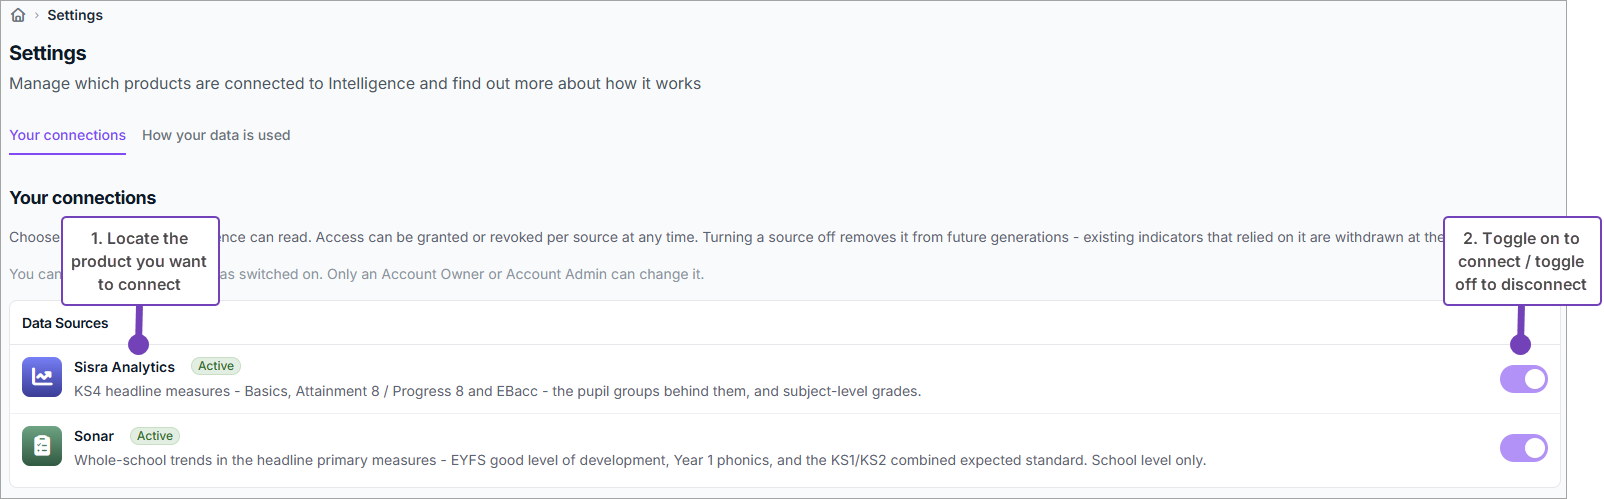Select the Your connections tab
Screen dimensions: 1604x499
pos(68,135)
